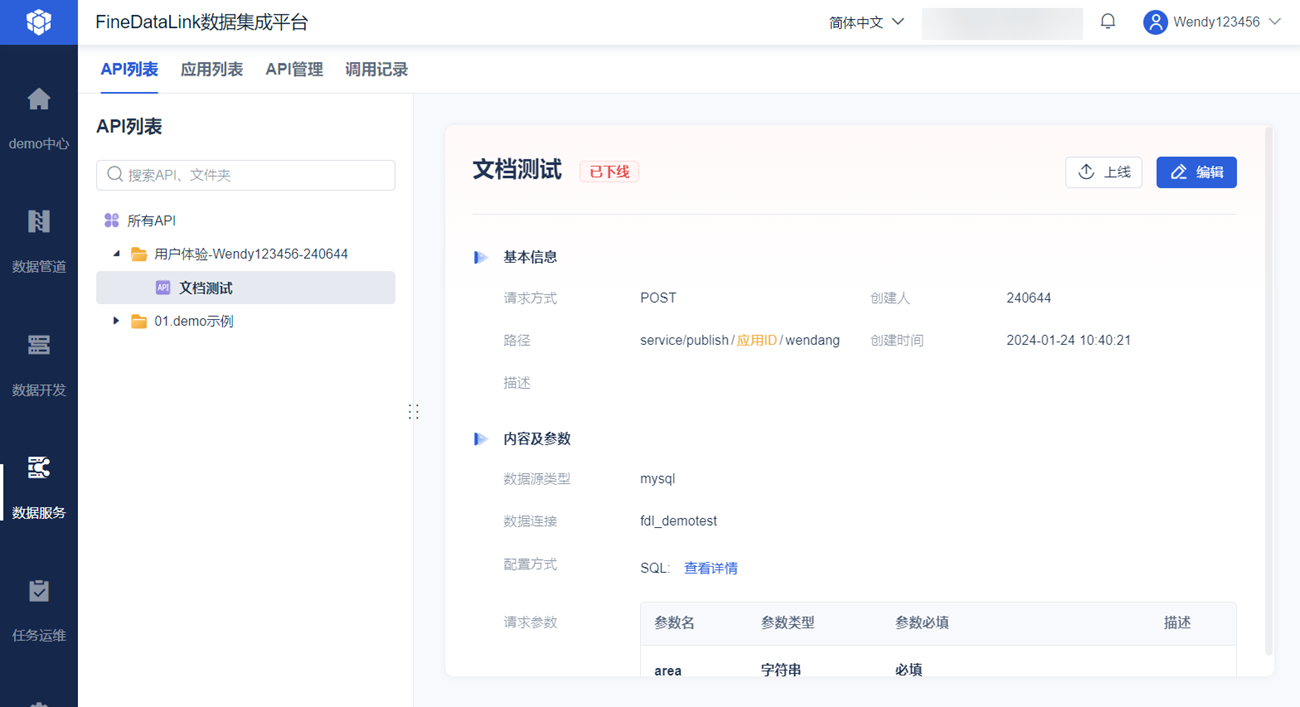Select the 文档测试 tree item

pyautogui.click(x=246, y=288)
